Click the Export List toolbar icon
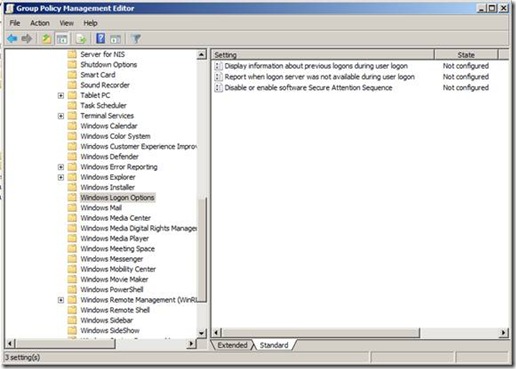516x369 pixels. (x=81, y=39)
